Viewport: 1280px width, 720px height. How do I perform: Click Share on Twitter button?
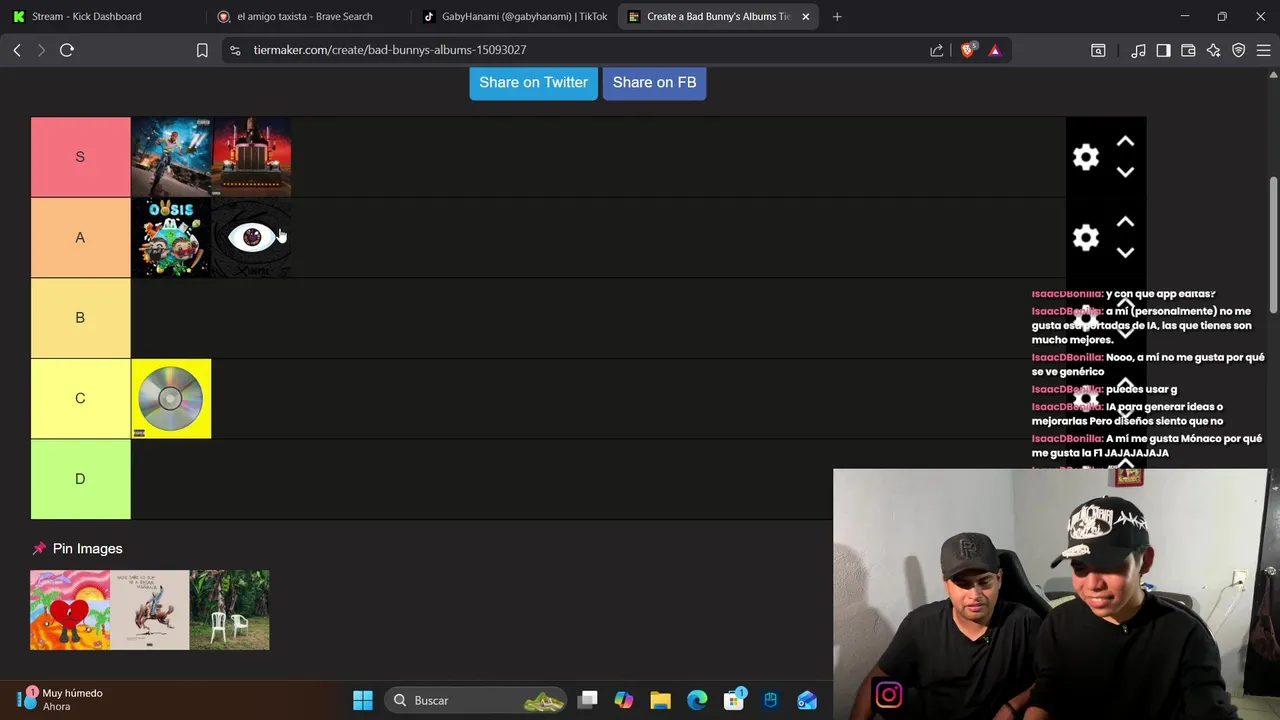533,82
